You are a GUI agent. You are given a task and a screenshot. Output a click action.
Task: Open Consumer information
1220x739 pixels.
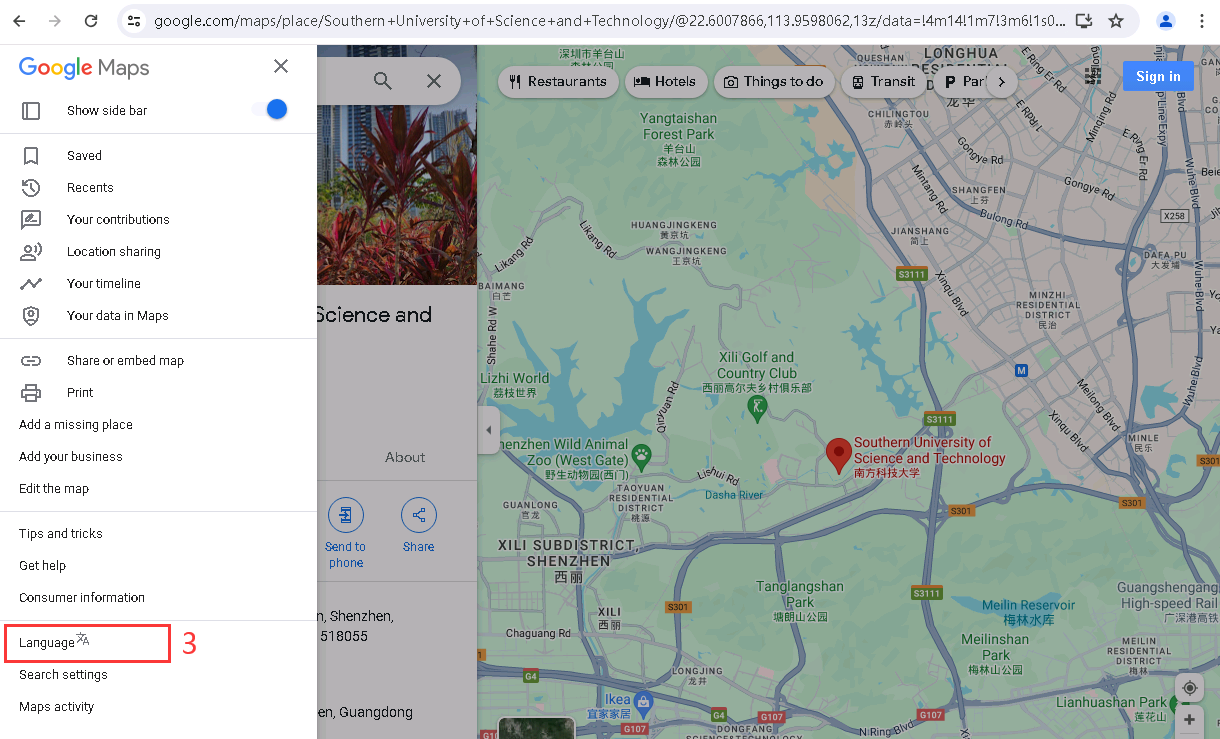click(82, 598)
